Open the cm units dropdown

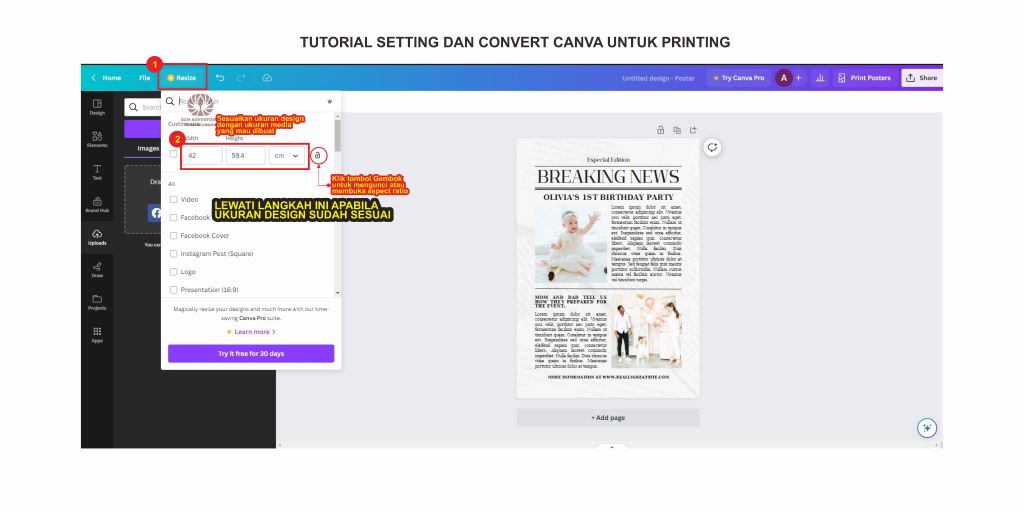(287, 155)
